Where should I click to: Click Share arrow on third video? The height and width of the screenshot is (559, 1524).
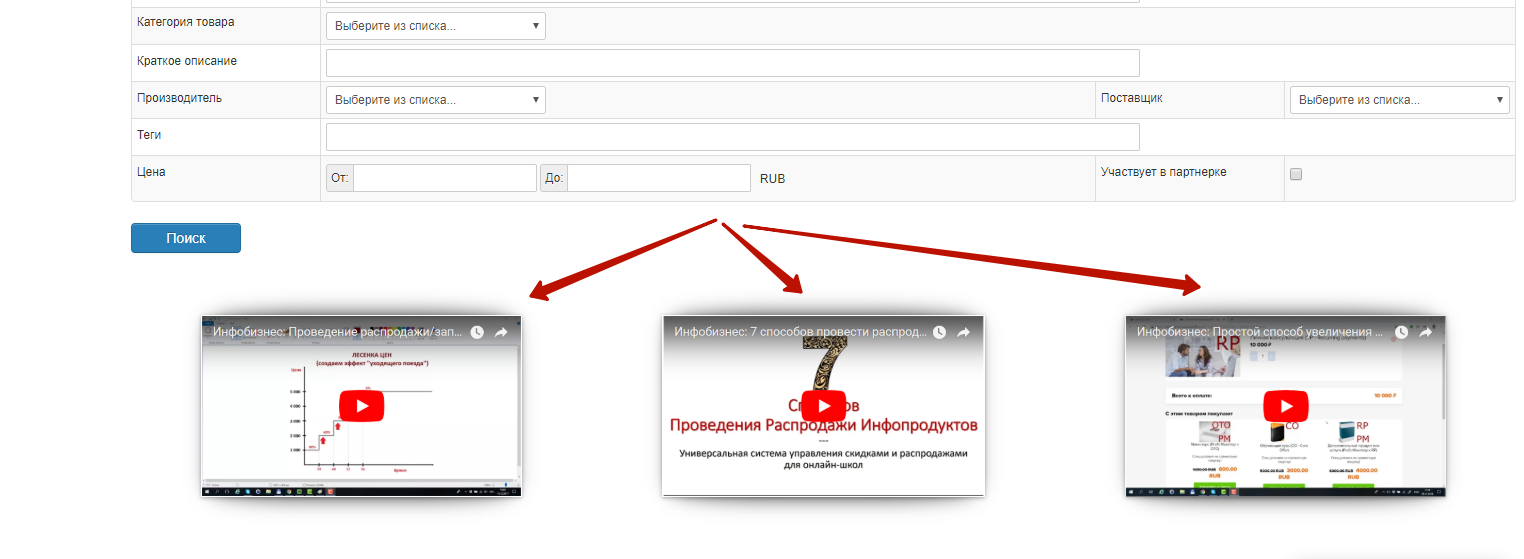click(x=1425, y=332)
